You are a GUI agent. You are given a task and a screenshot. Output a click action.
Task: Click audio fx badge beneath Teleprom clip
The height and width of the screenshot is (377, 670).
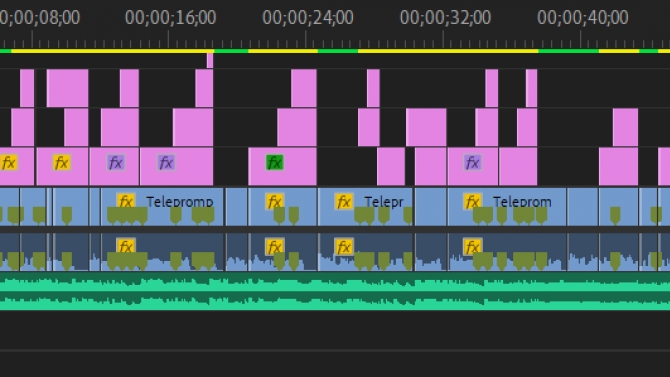pos(473,247)
